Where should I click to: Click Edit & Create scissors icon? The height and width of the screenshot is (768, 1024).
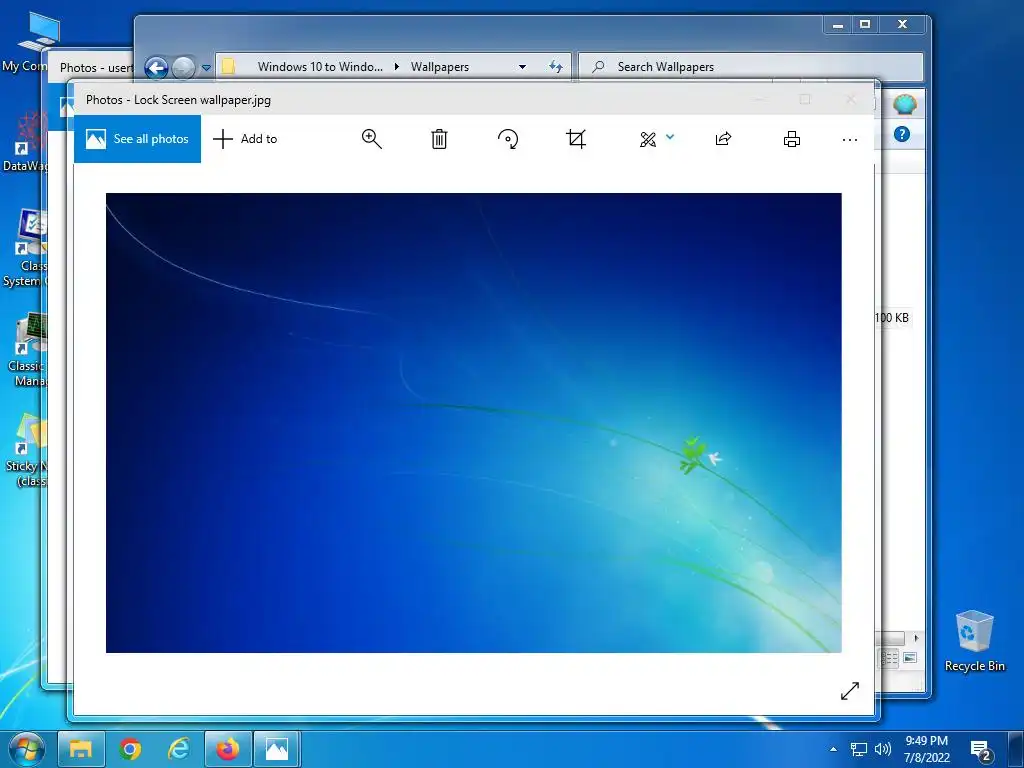point(647,139)
